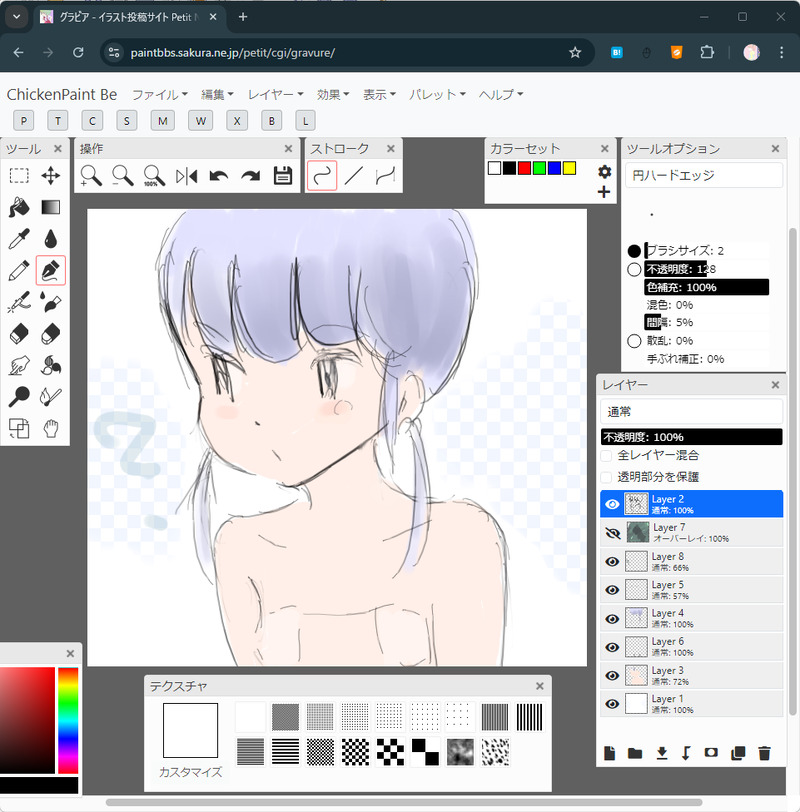
Task: Reset zoom to 100%
Action: (x=154, y=176)
